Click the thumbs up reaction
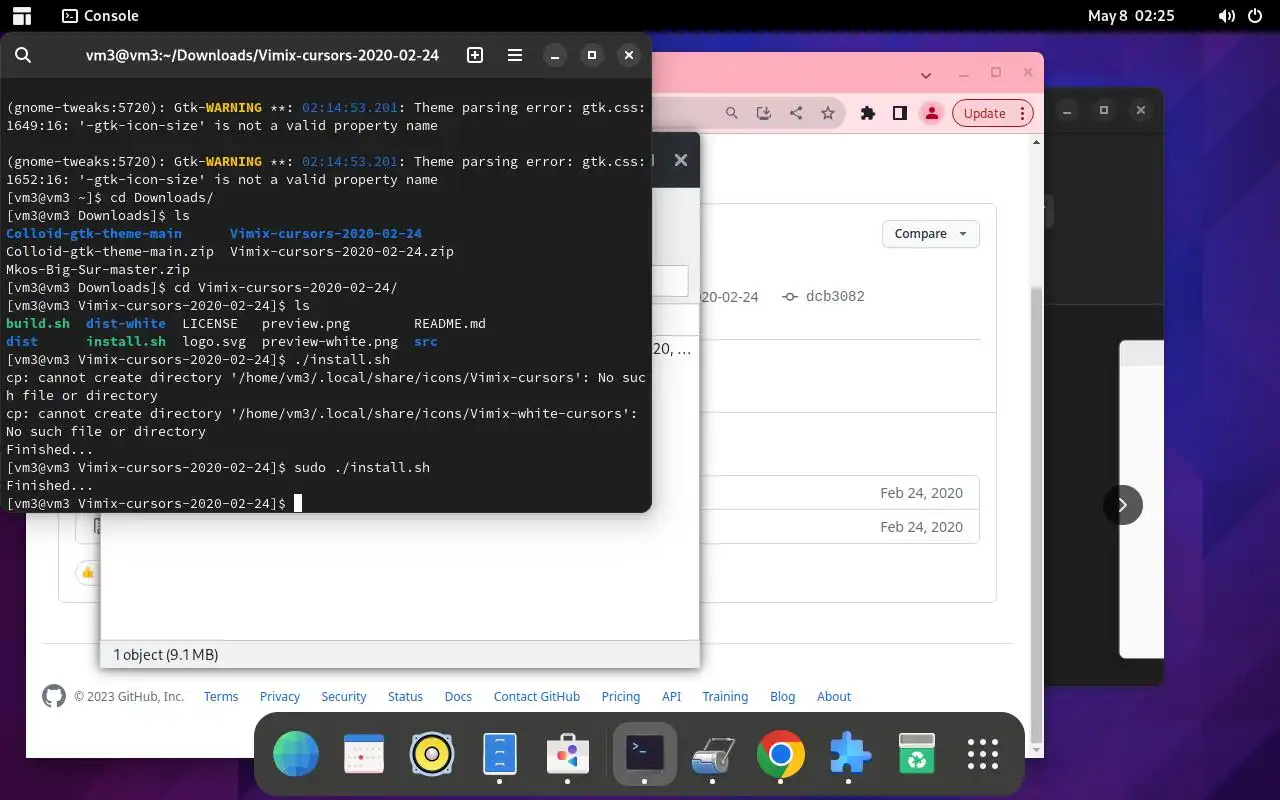 click(x=88, y=573)
